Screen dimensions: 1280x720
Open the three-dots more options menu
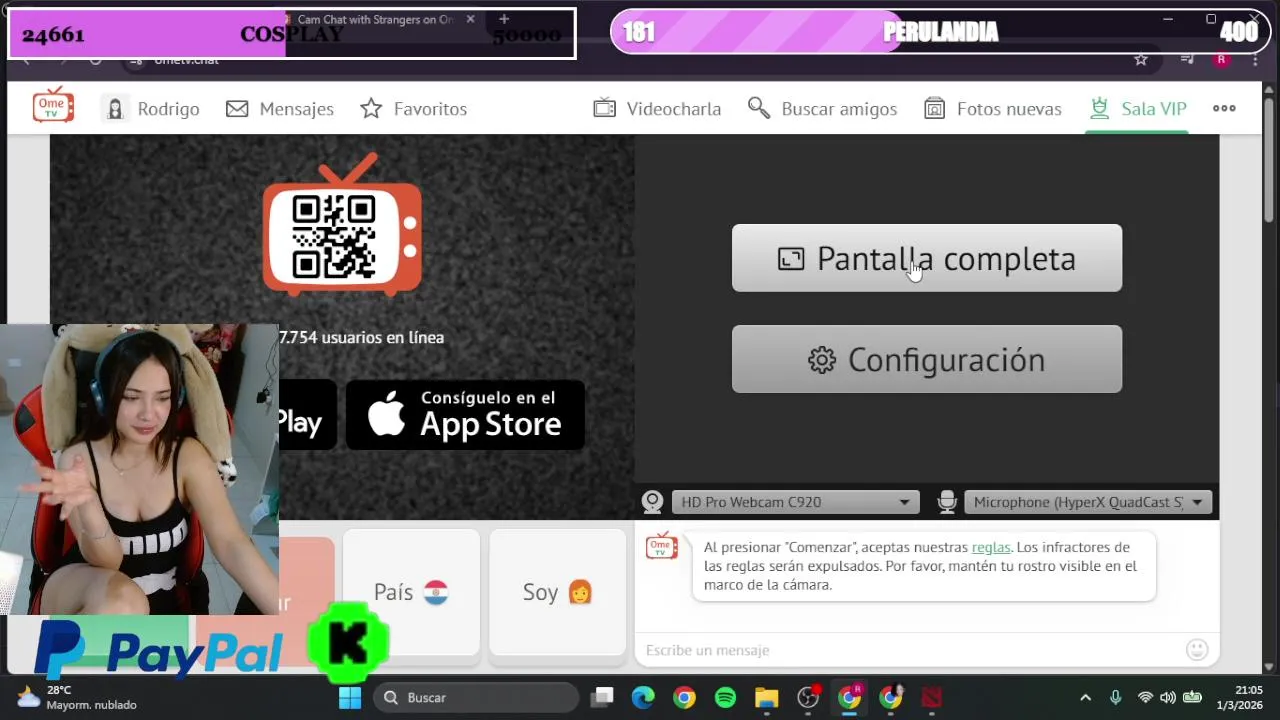(x=1224, y=108)
